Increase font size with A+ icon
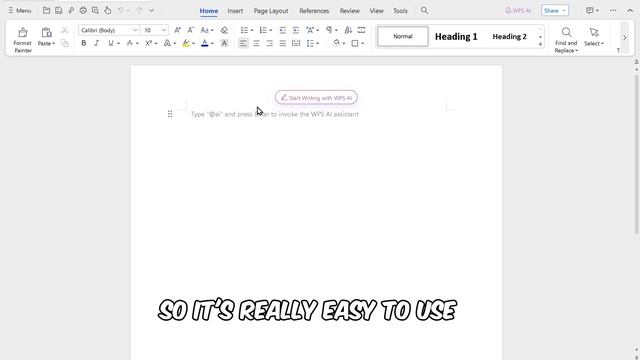 click(178, 30)
